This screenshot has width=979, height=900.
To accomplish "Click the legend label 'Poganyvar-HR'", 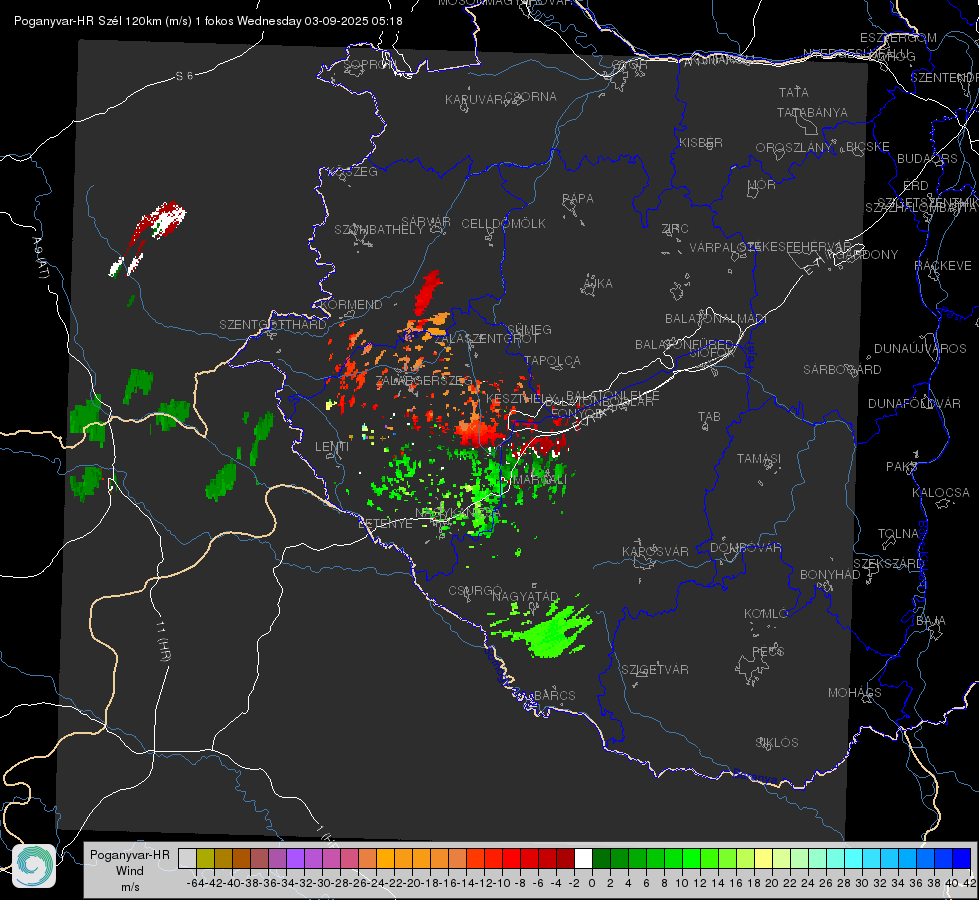I will [x=129, y=854].
